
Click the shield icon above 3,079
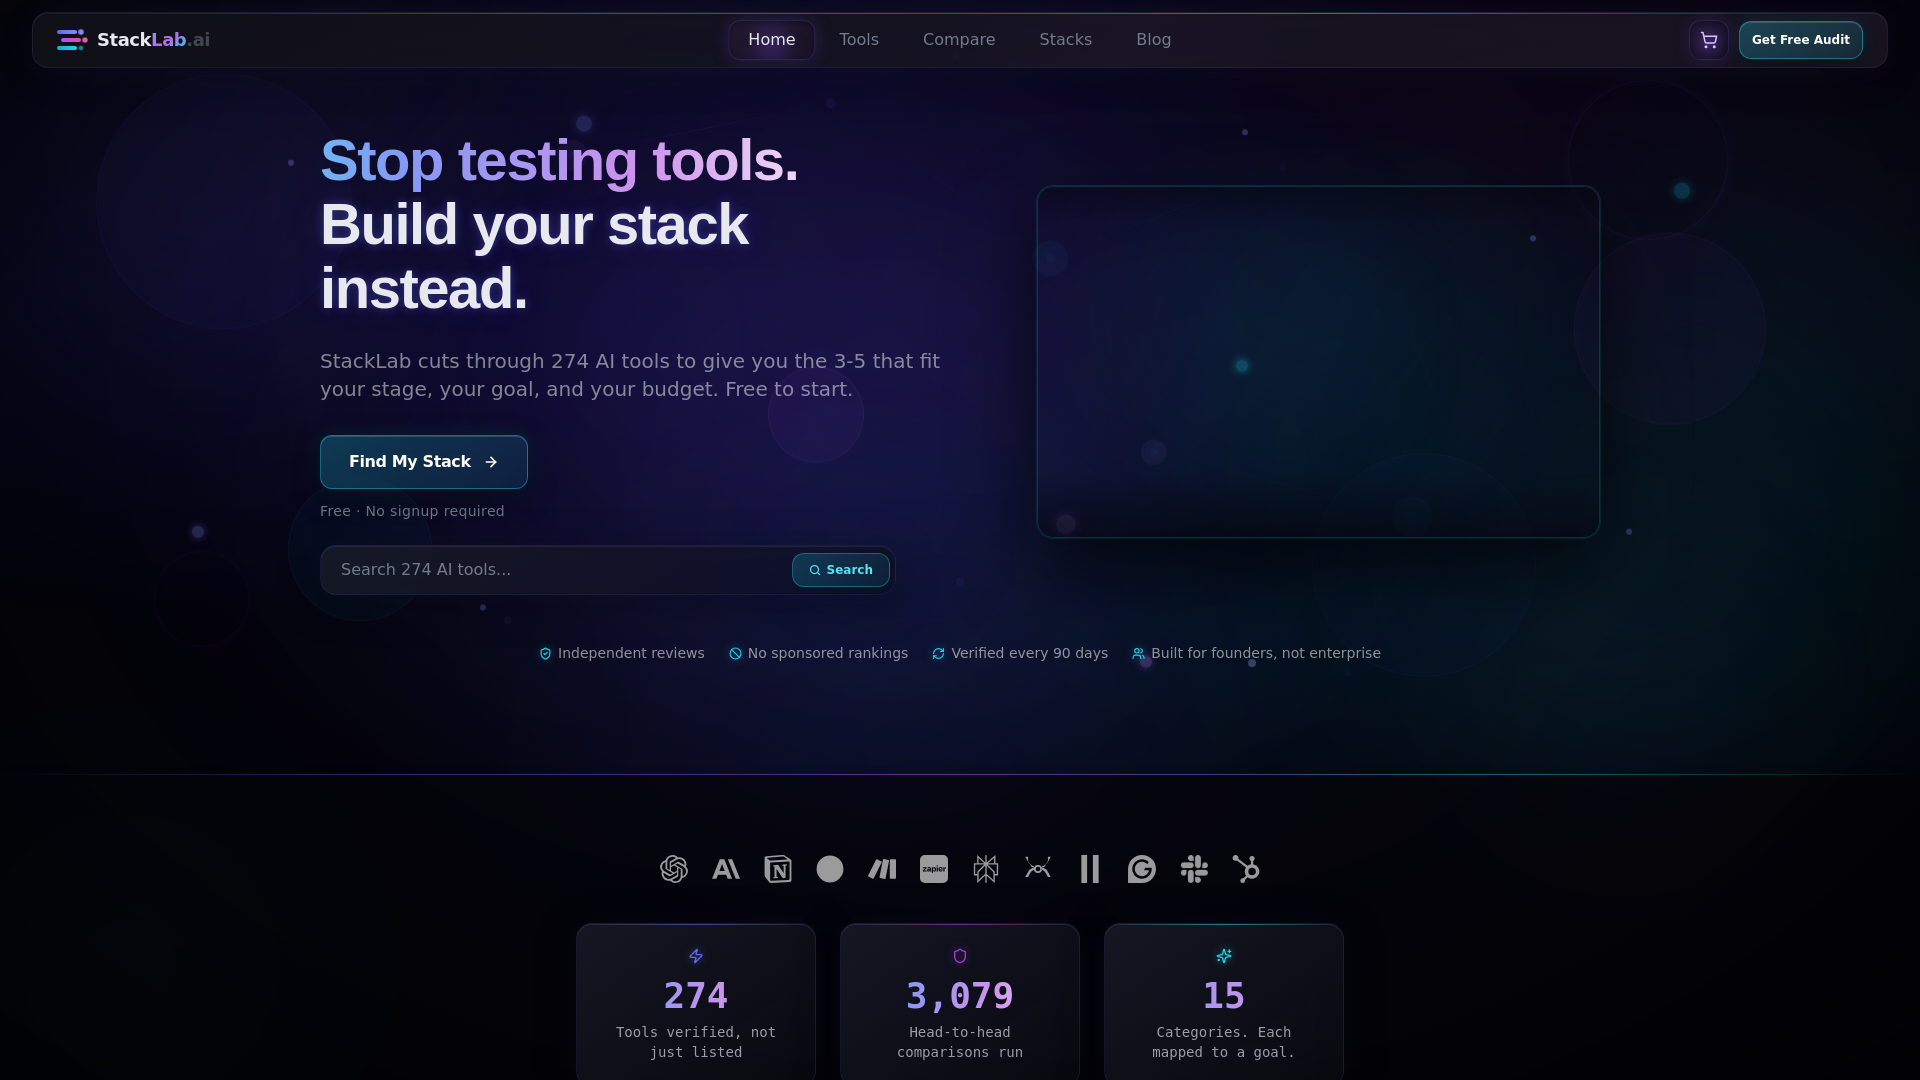(x=960, y=956)
